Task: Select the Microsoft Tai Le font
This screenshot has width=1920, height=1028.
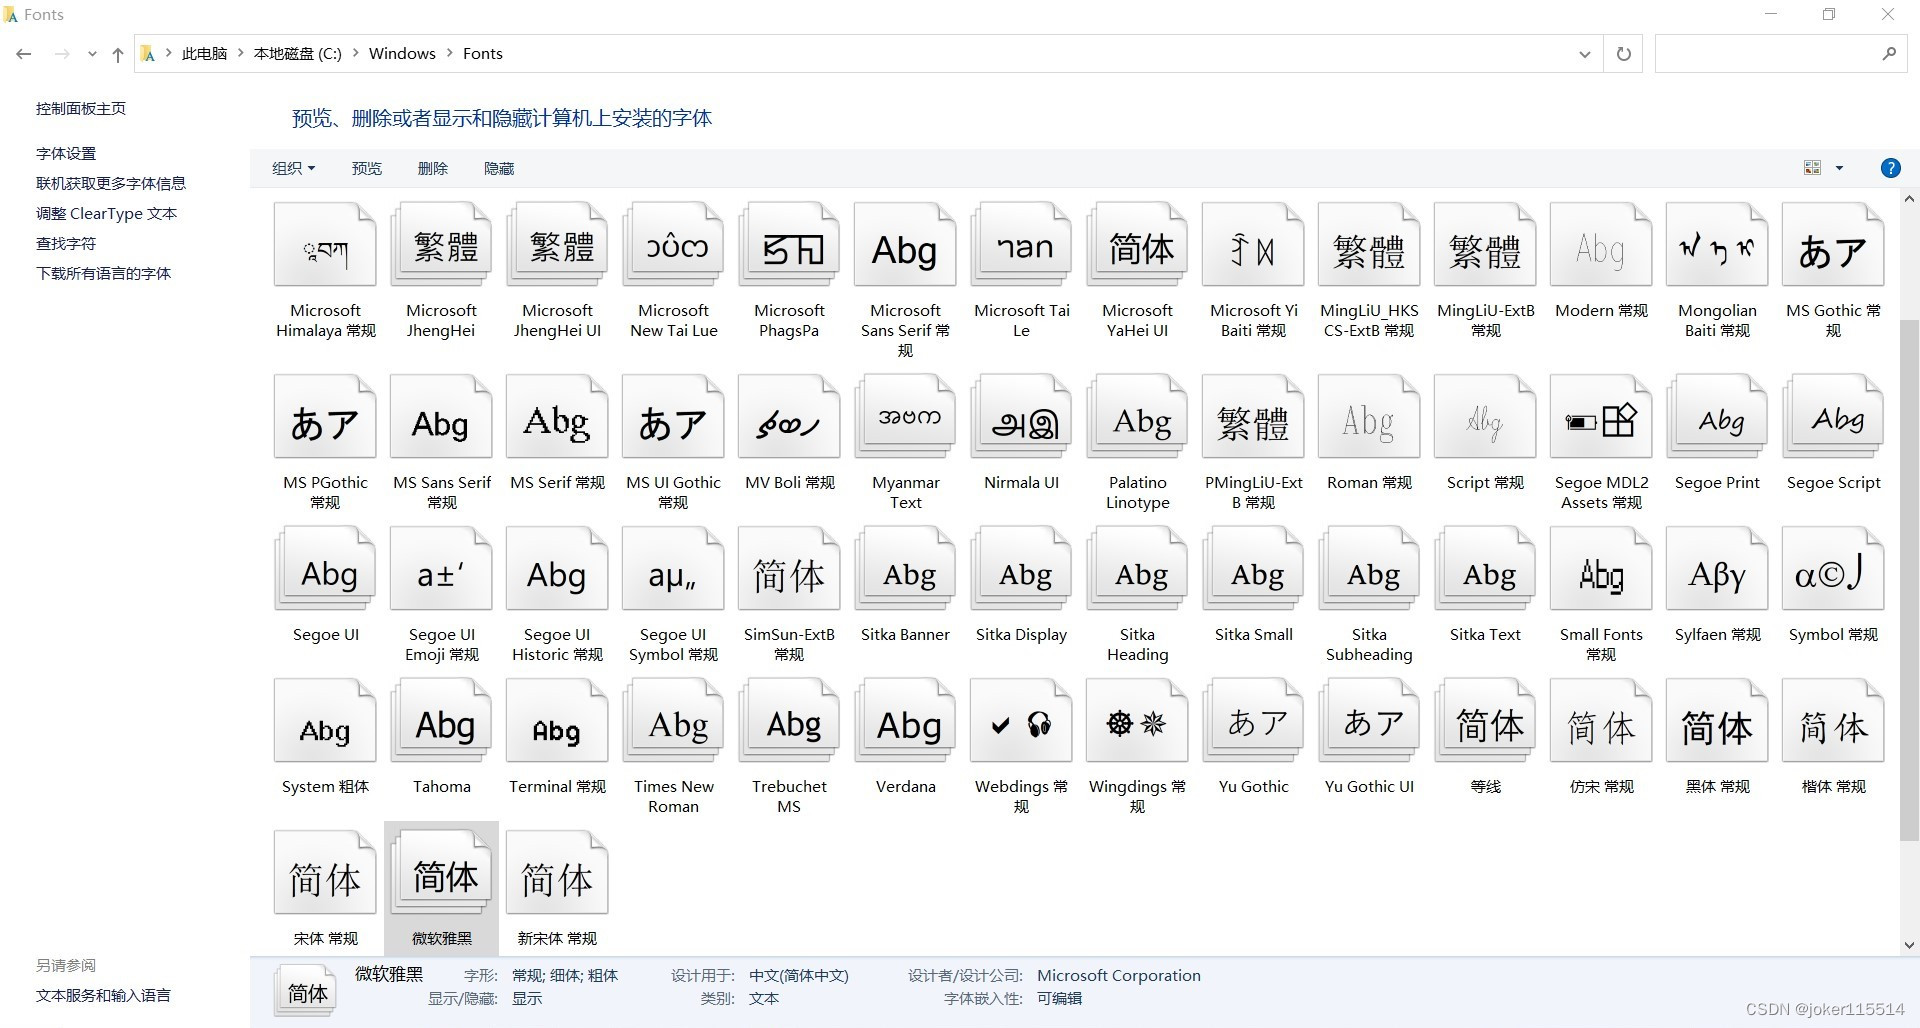Action: (1021, 246)
